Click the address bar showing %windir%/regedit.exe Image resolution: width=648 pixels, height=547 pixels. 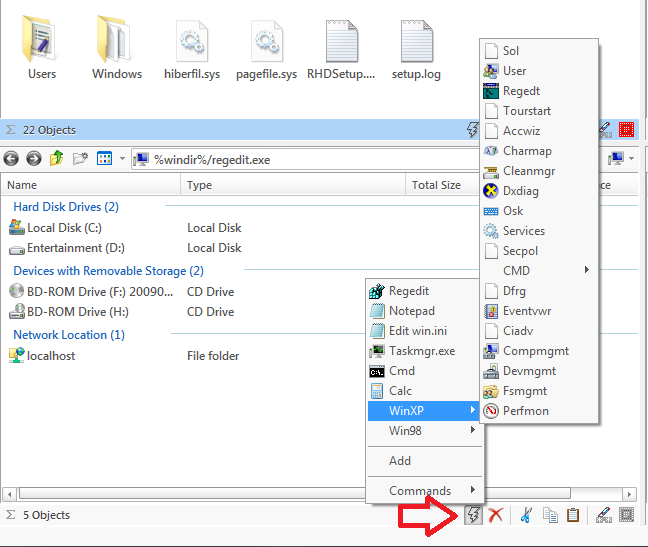(304, 159)
